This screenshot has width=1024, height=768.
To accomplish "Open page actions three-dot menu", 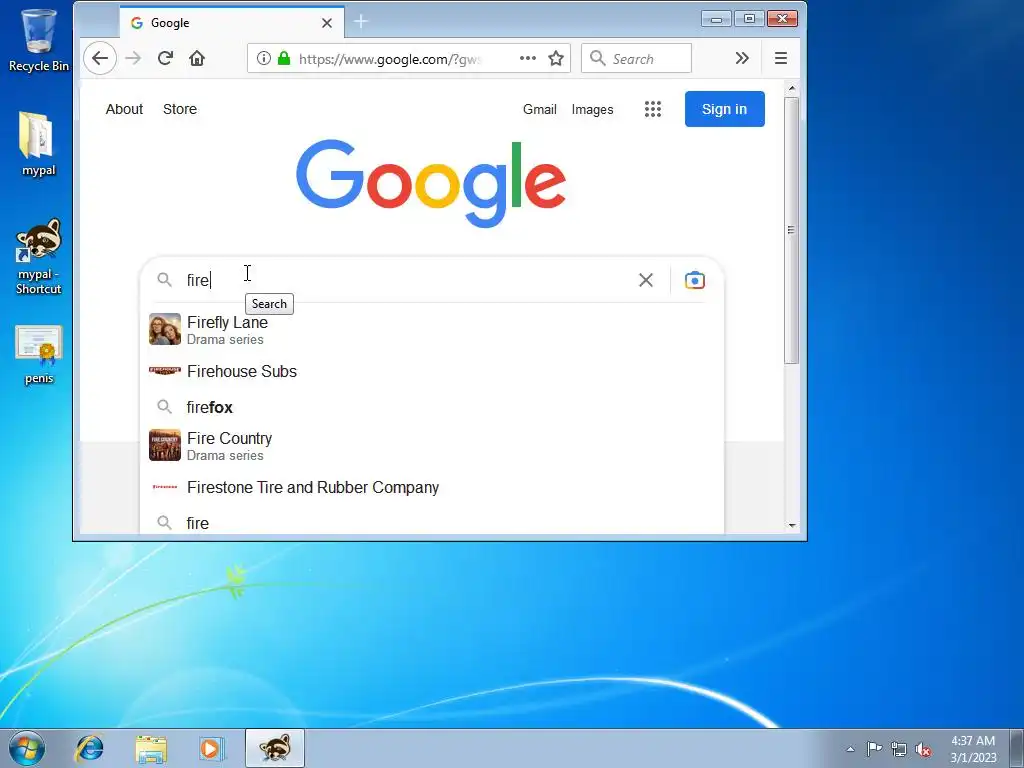I will 528,58.
